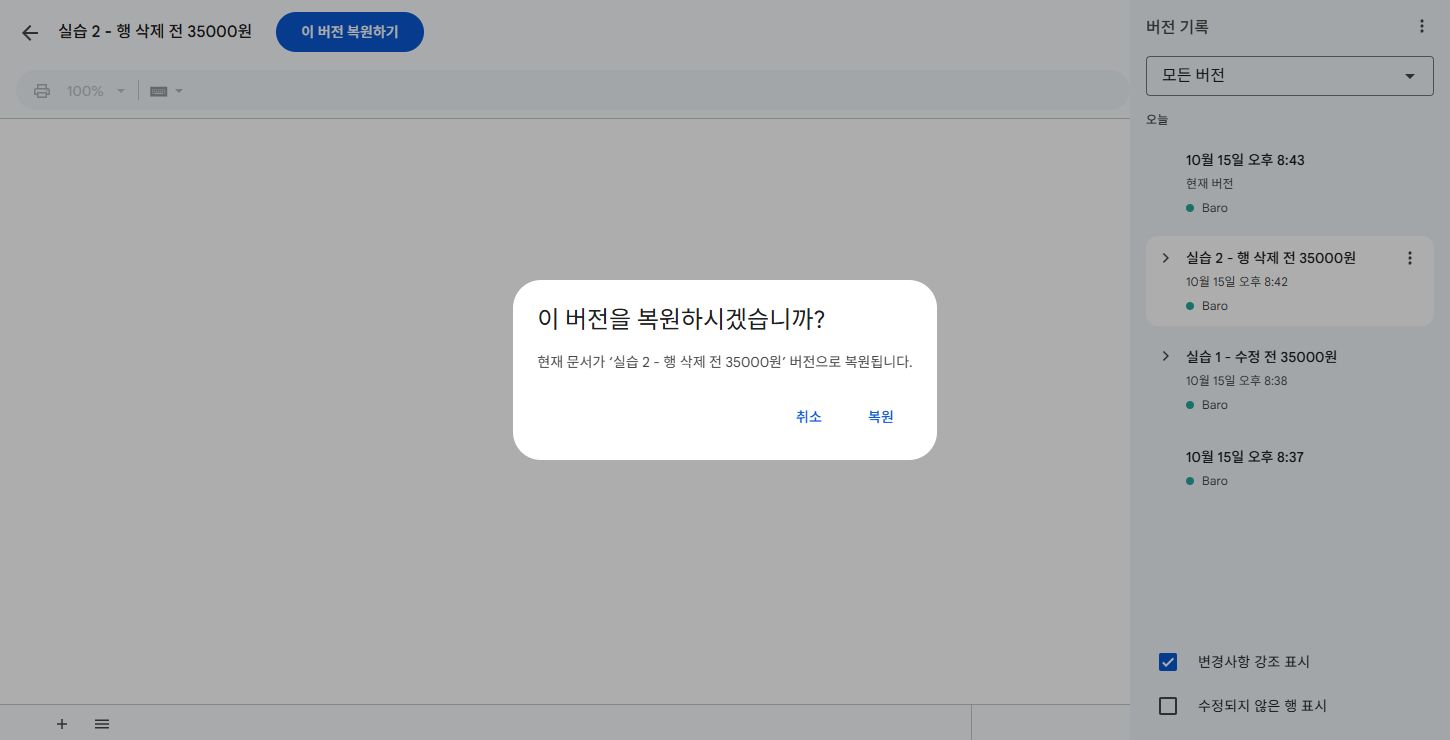1450x740 pixels.
Task: Click the 10월 15일 오후 8:38 timestamp
Action: (1237, 381)
